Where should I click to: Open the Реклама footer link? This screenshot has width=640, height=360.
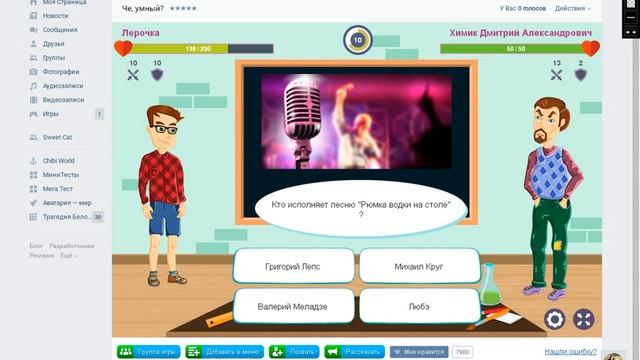42,256
